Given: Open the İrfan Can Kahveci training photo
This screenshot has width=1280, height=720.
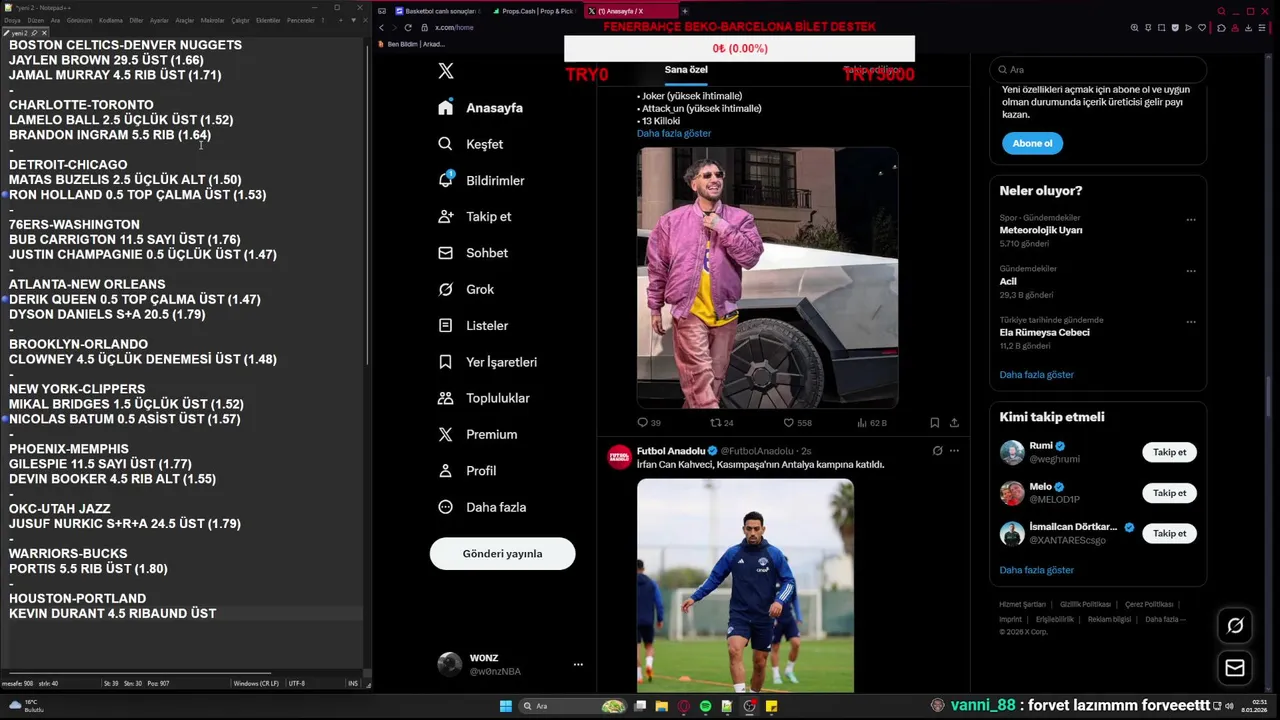Looking at the screenshot, I should click(745, 585).
